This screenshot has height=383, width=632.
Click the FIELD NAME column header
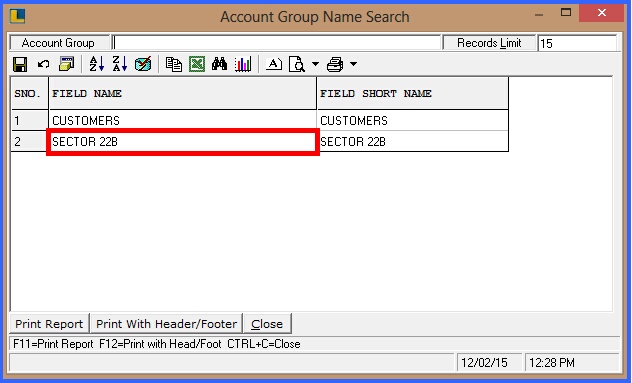coord(183,94)
